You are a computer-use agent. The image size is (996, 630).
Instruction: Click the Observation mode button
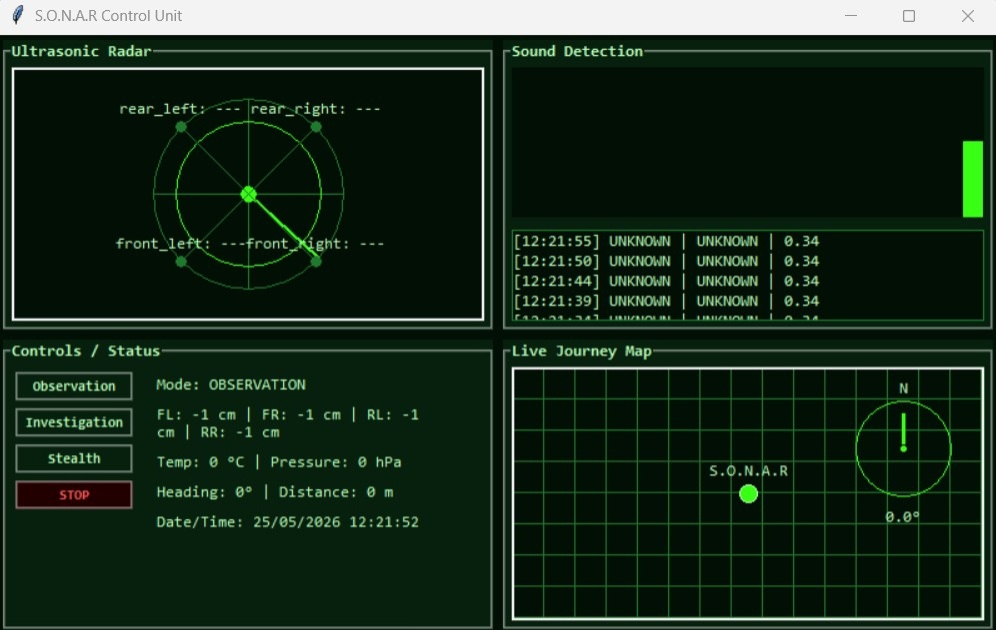coord(74,385)
